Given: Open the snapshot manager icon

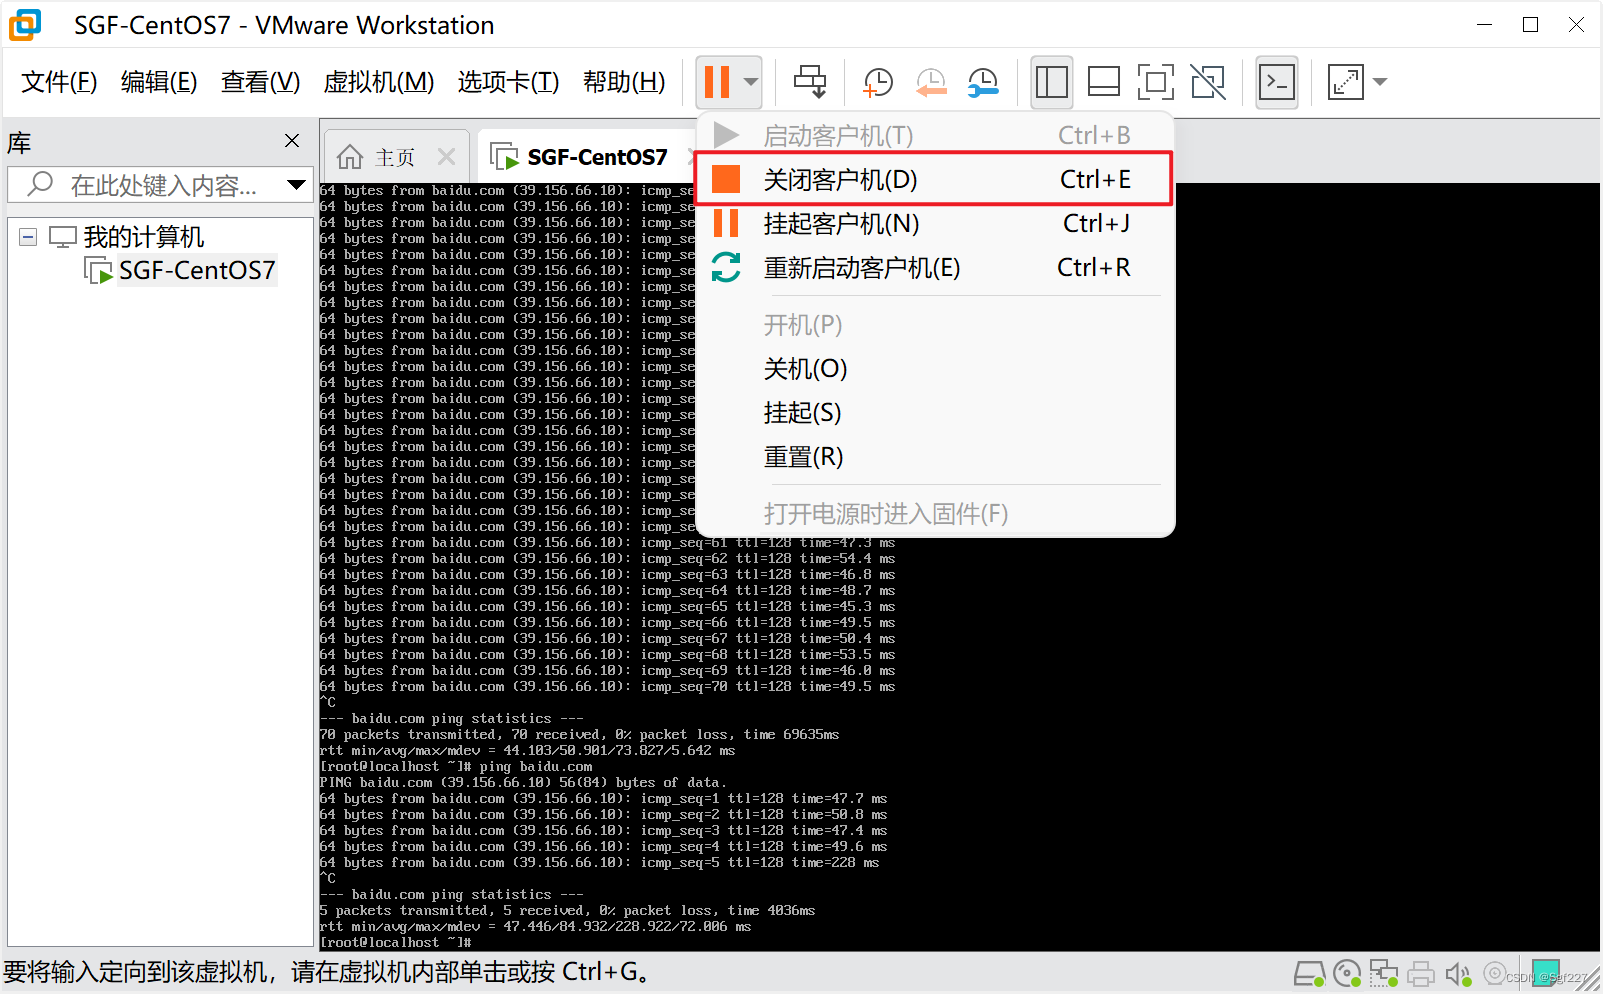Looking at the screenshot, I should tap(983, 82).
